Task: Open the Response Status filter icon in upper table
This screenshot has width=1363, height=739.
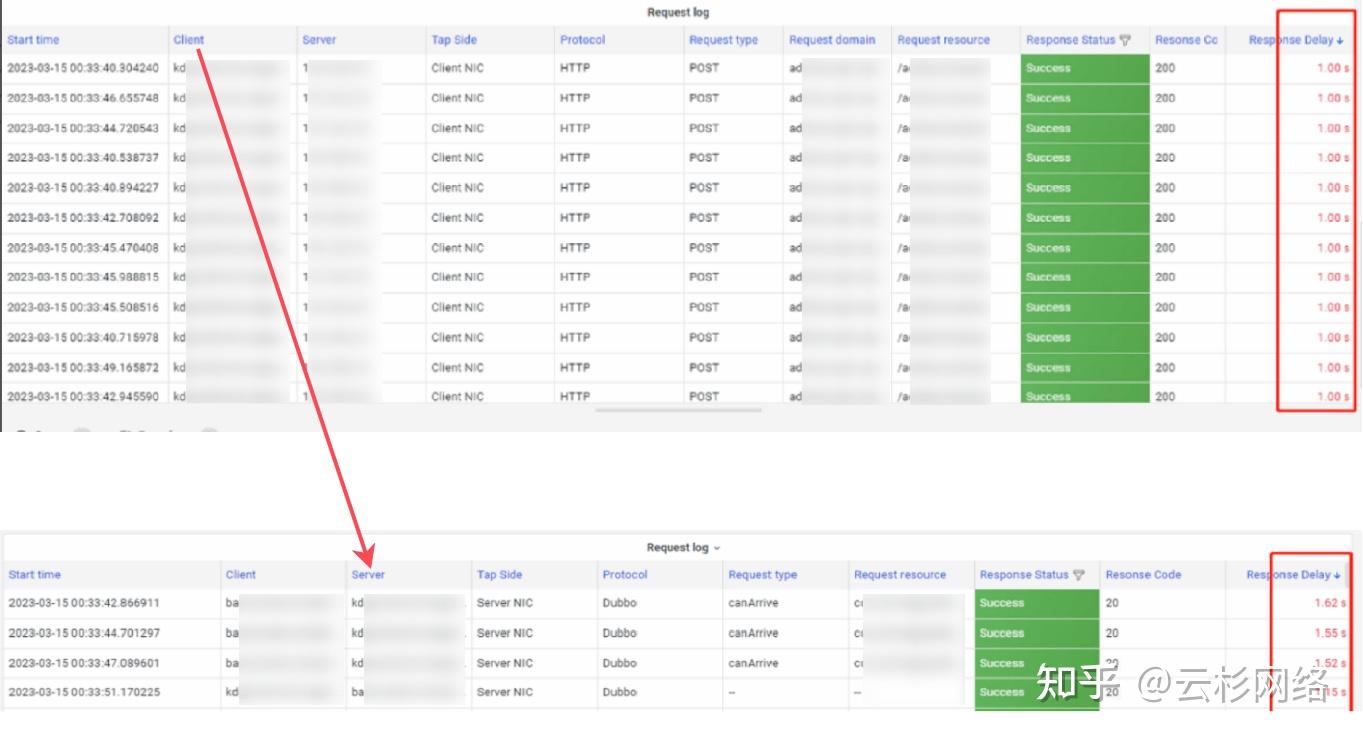Action: click(1125, 40)
